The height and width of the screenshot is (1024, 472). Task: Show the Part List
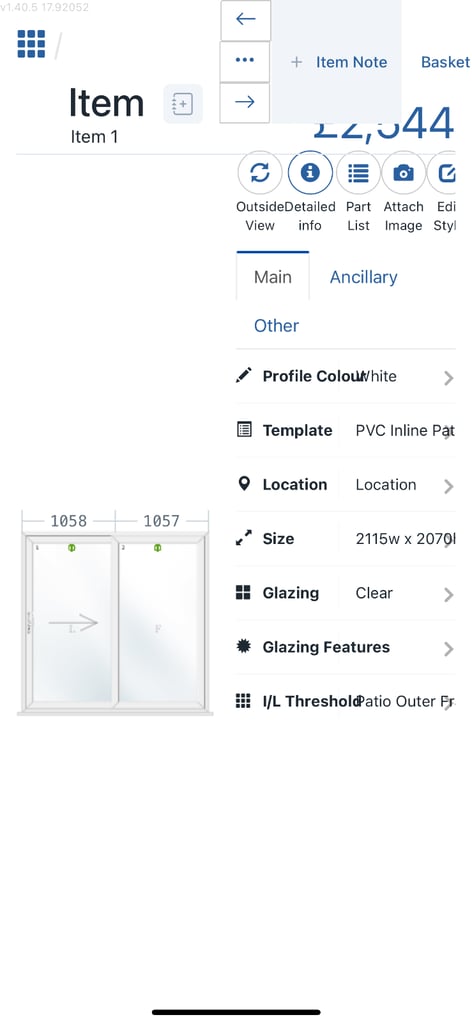358,173
